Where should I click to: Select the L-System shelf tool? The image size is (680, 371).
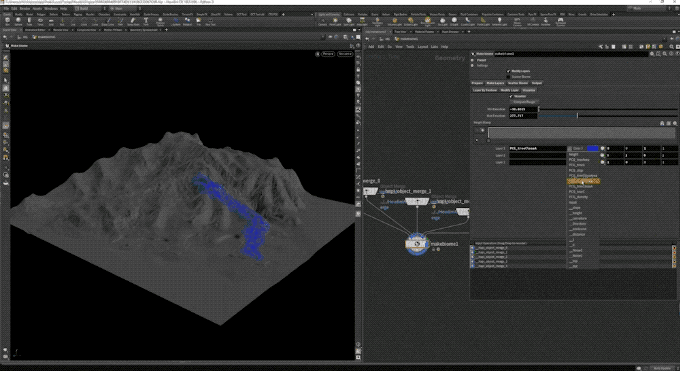click(176, 21)
